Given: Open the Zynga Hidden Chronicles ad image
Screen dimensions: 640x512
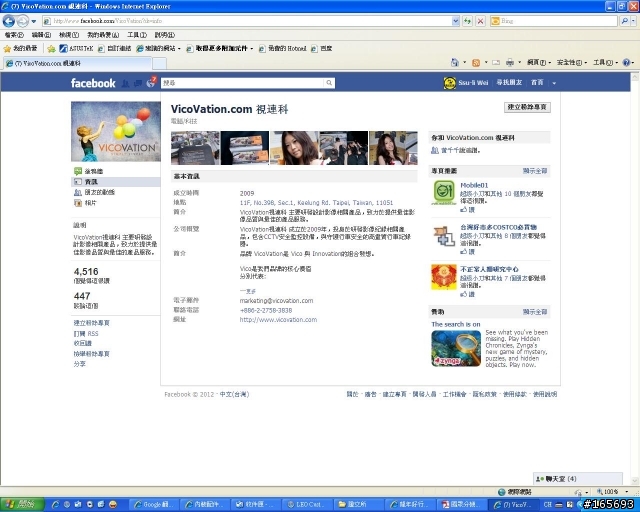Looking at the screenshot, I should [456, 348].
